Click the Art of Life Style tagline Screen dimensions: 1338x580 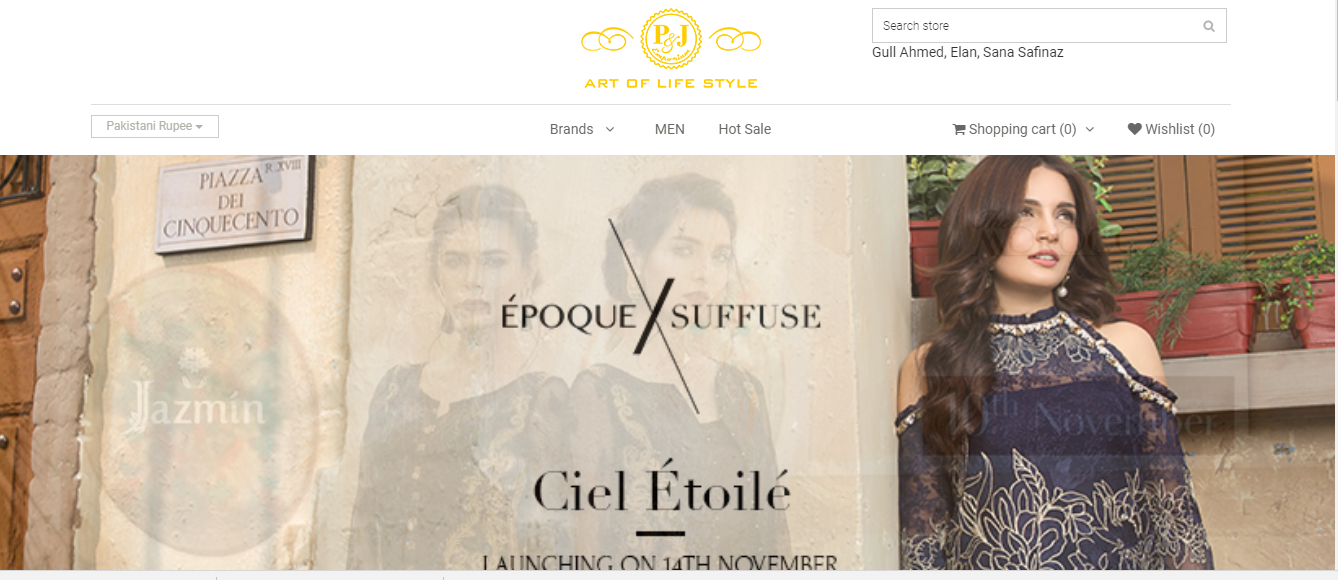coord(671,83)
